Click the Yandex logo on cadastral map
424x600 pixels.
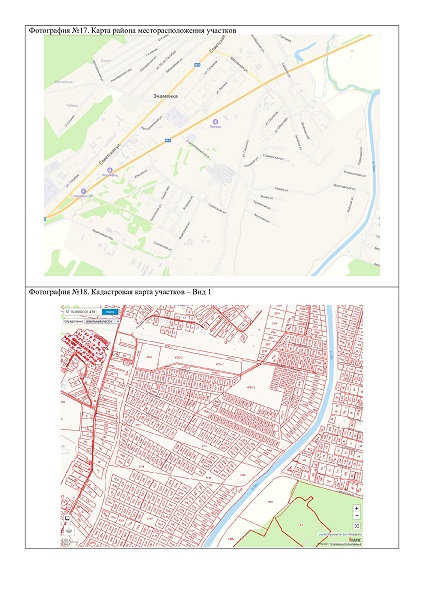click(x=355, y=539)
